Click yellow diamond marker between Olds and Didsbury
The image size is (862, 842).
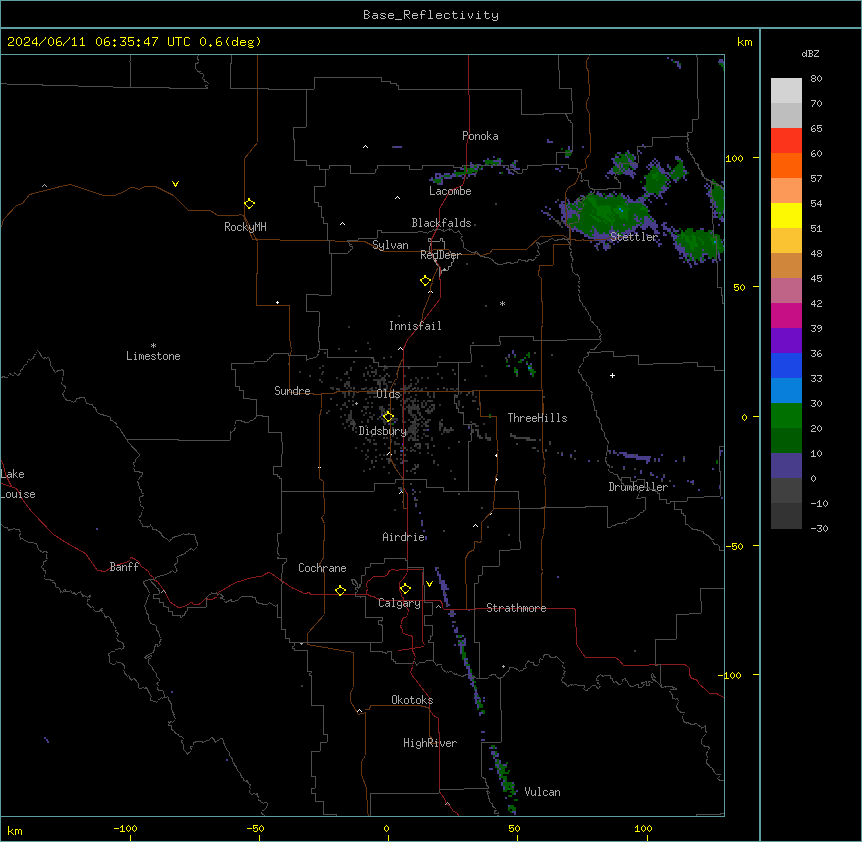click(388, 417)
